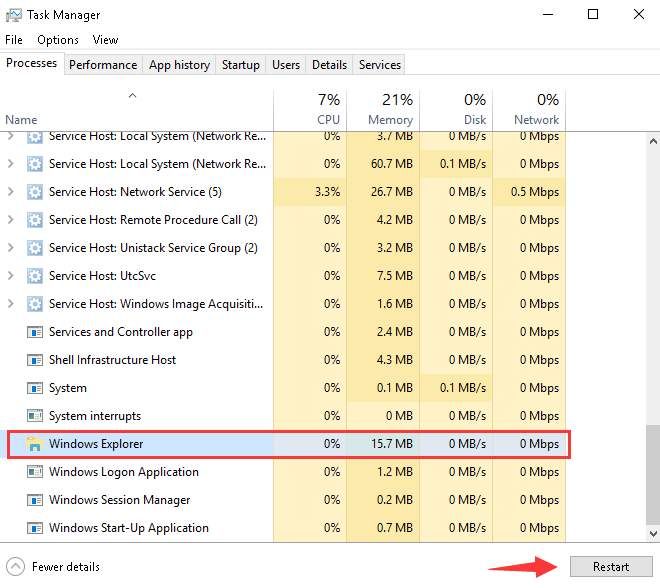Click the Windows Explorer folder icon
This screenshot has width=660, height=588.
tap(35, 444)
